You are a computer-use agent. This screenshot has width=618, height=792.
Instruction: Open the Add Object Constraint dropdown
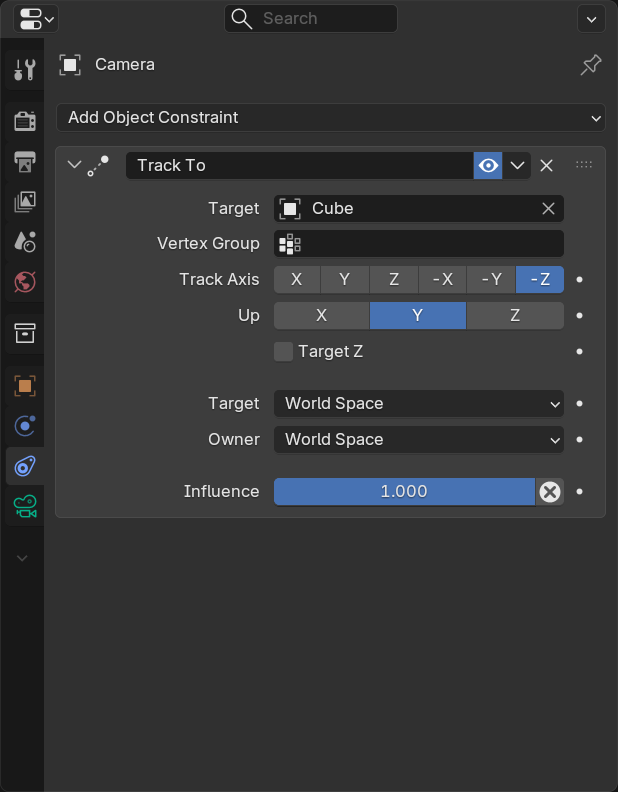coord(331,118)
